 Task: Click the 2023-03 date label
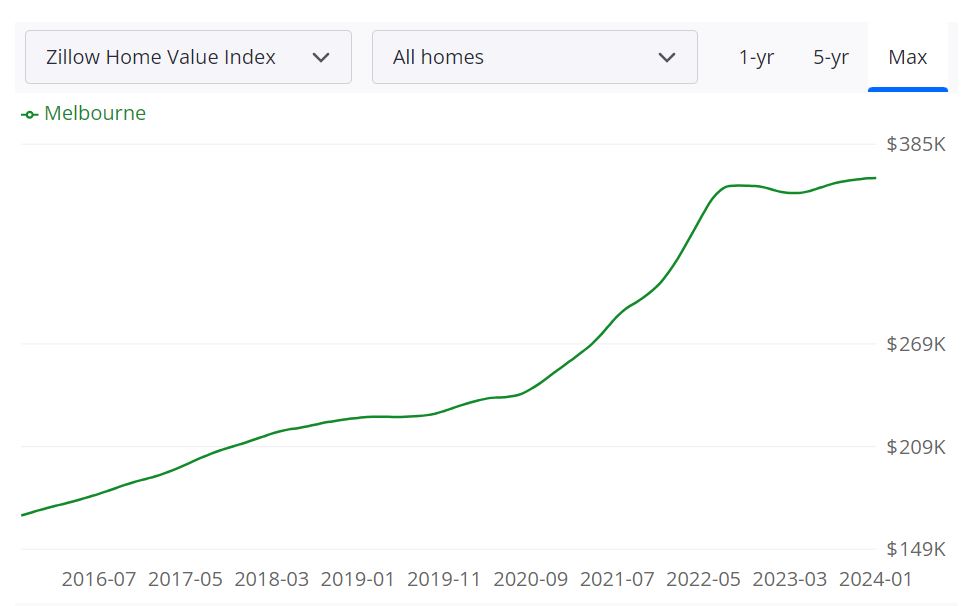pyautogui.click(x=789, y=579)
